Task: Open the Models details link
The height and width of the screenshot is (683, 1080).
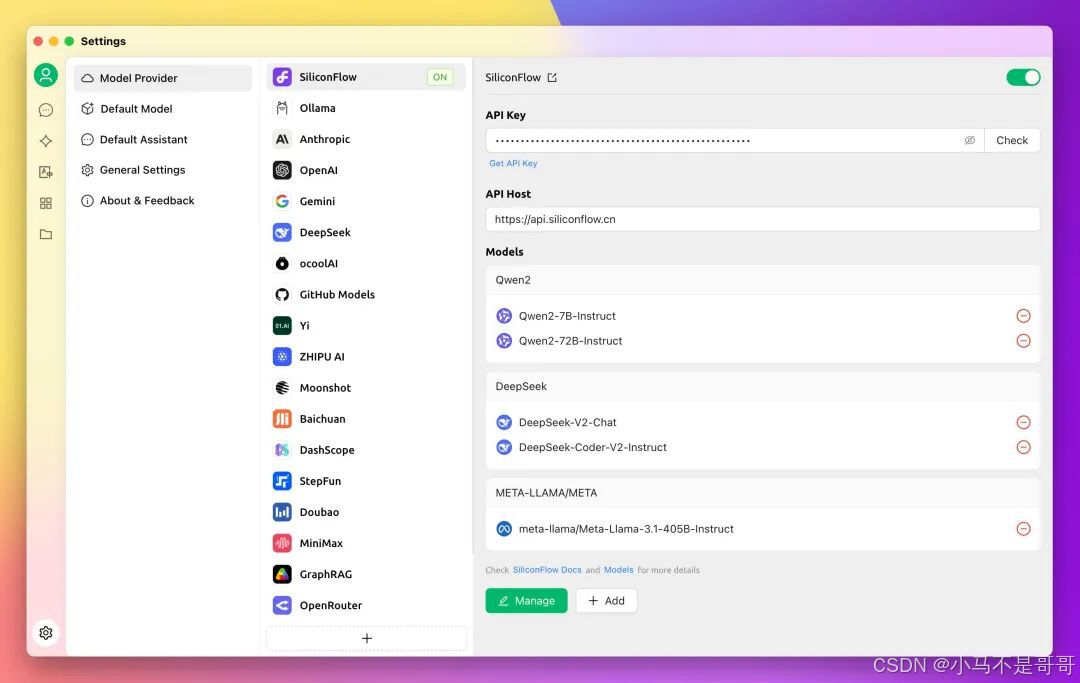Action: [x=619, y=570]
